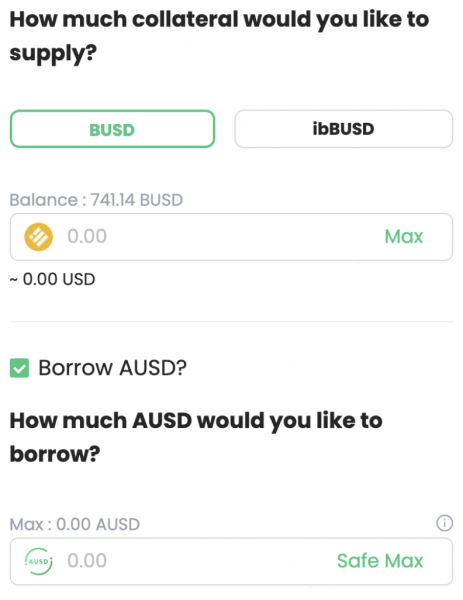Click the 0.00 placeholder in BUSD field

87,236
